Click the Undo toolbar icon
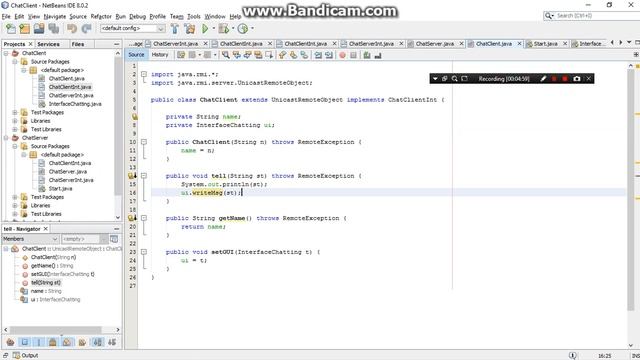This screenshot has width=640, height=360. click(72, 29)
